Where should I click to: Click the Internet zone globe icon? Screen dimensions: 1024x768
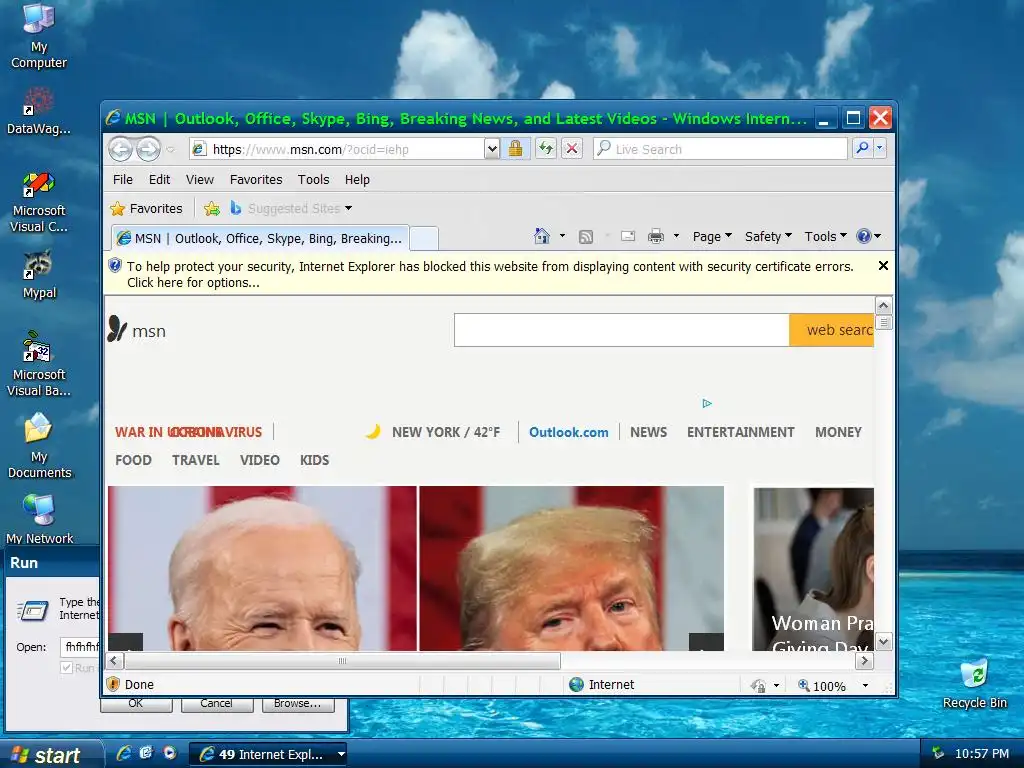[x=576, y=684]
